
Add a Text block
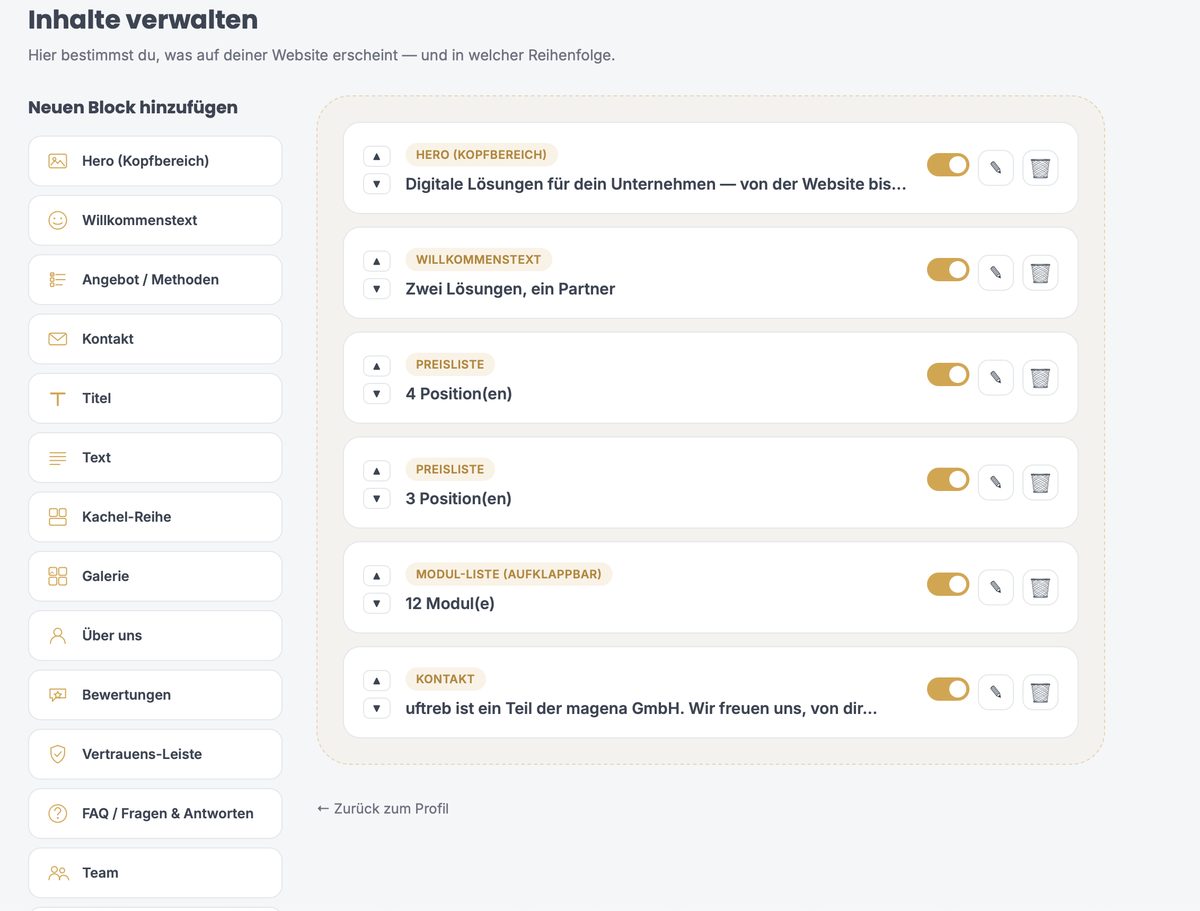[155, 458]
